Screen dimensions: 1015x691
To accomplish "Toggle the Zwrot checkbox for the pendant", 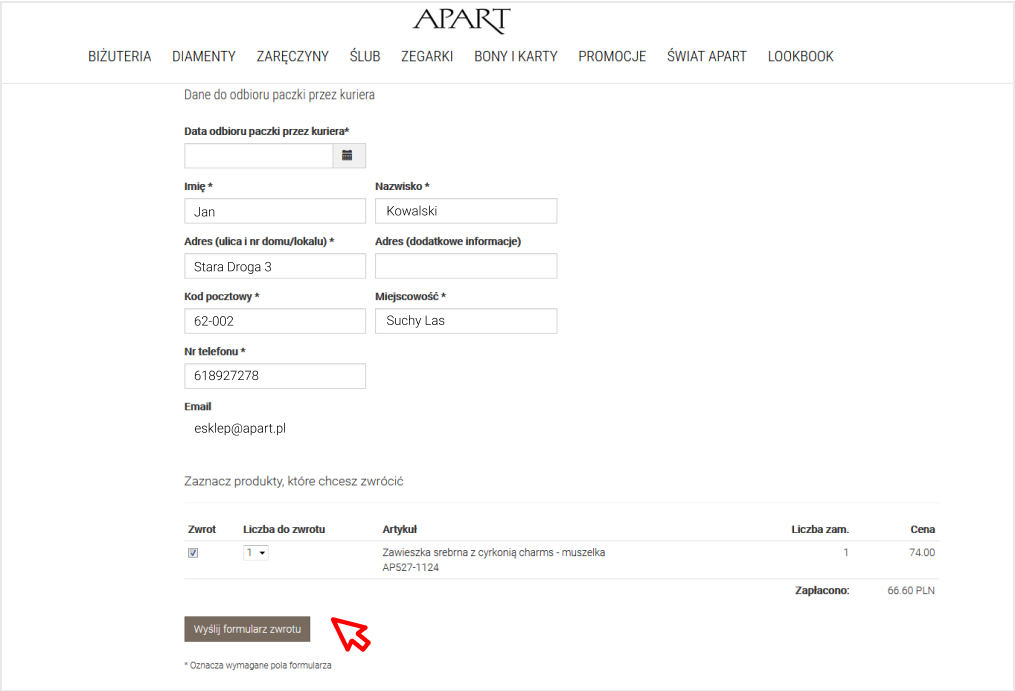I will pos(193,553).
